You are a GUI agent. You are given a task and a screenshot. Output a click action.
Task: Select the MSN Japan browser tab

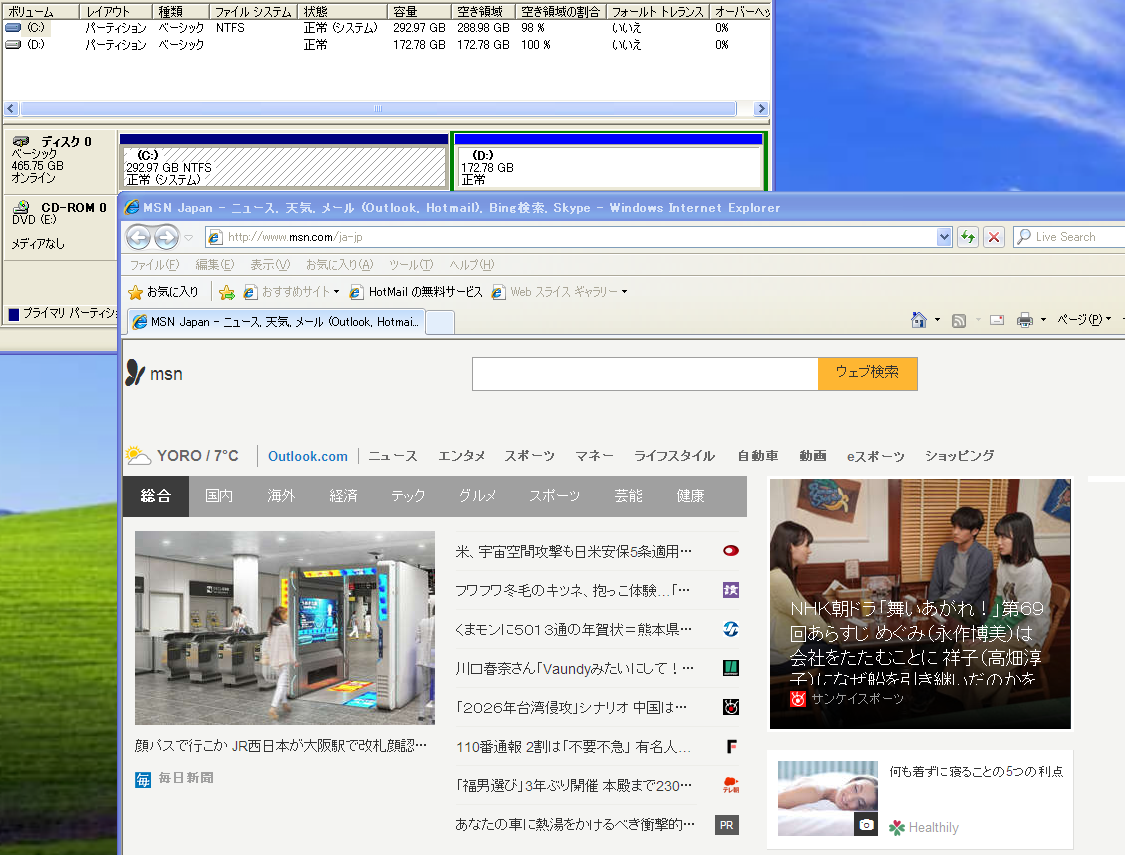coord(277,322)
